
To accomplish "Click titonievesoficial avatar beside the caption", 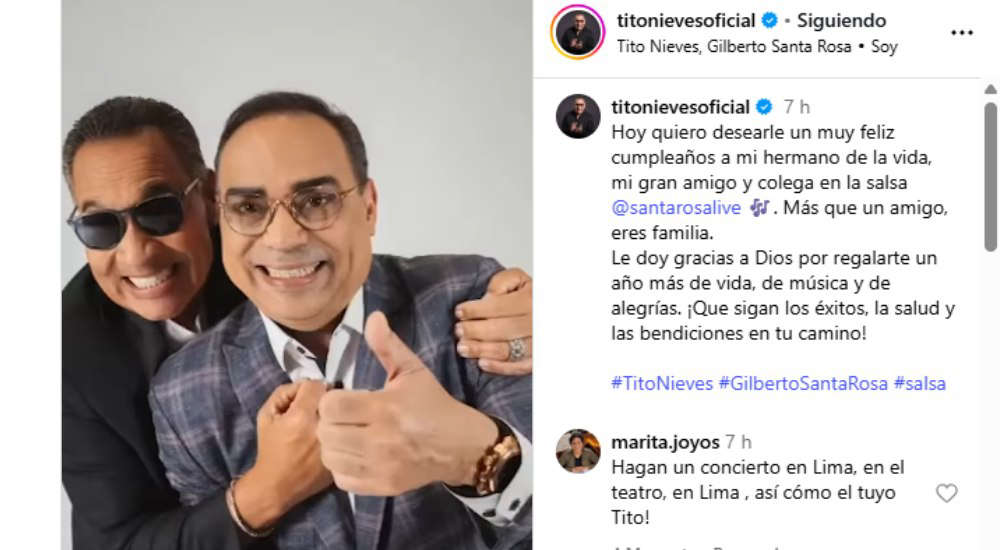I will [578, 116].
